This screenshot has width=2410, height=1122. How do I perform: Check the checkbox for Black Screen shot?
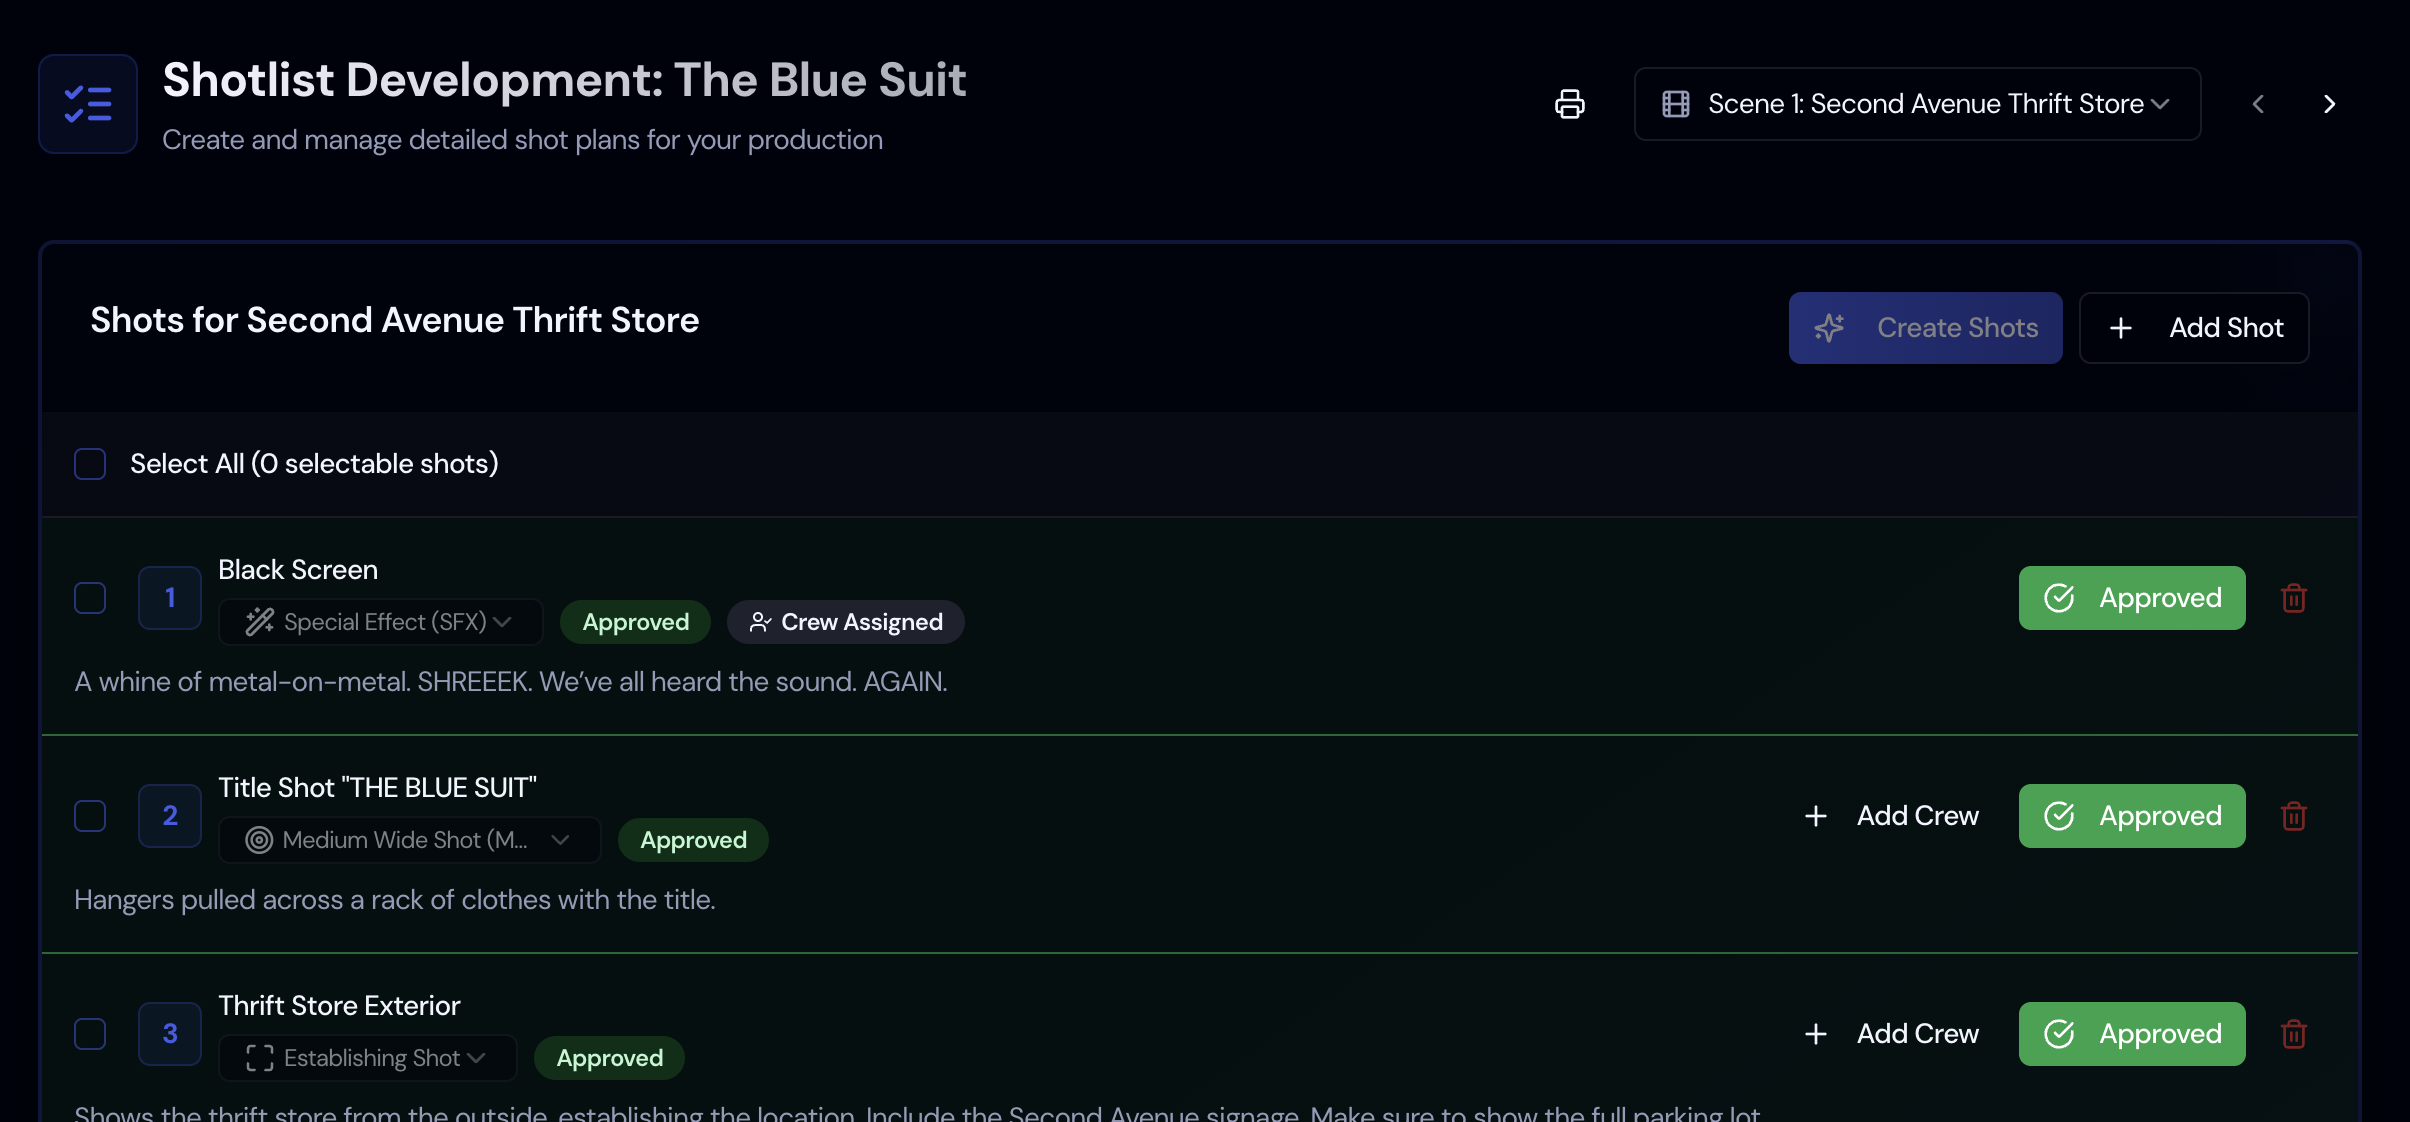coord(89,597)
